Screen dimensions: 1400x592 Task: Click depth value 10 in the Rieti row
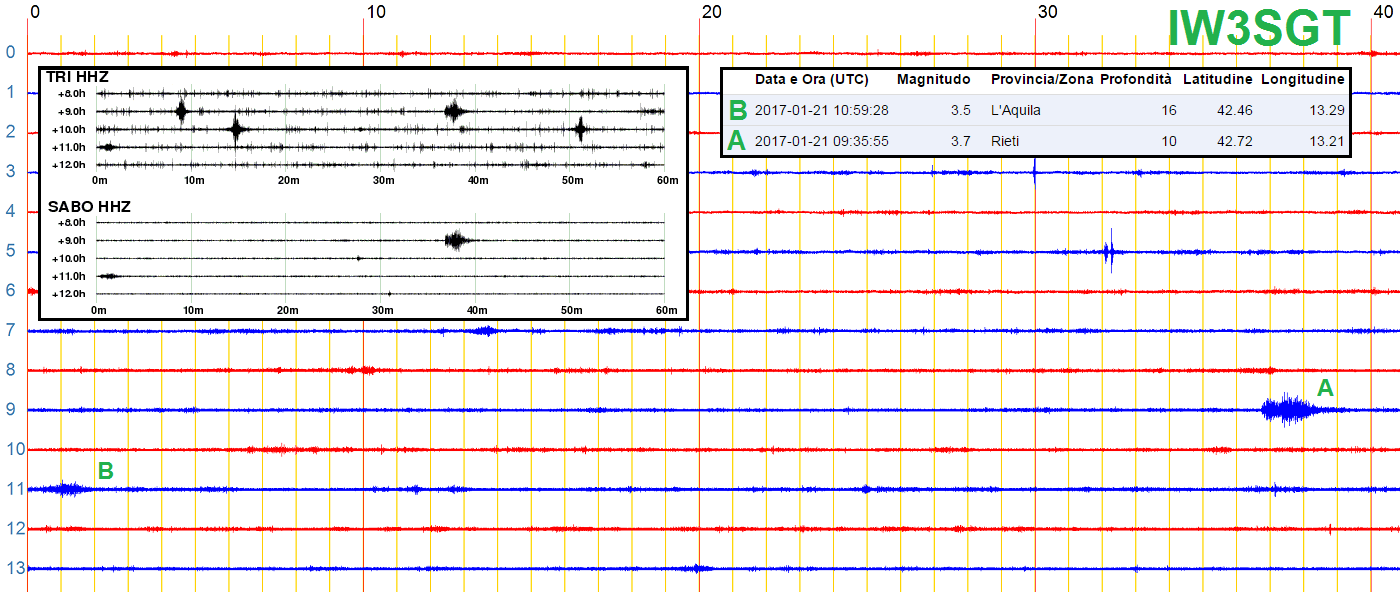(1169, 141)
